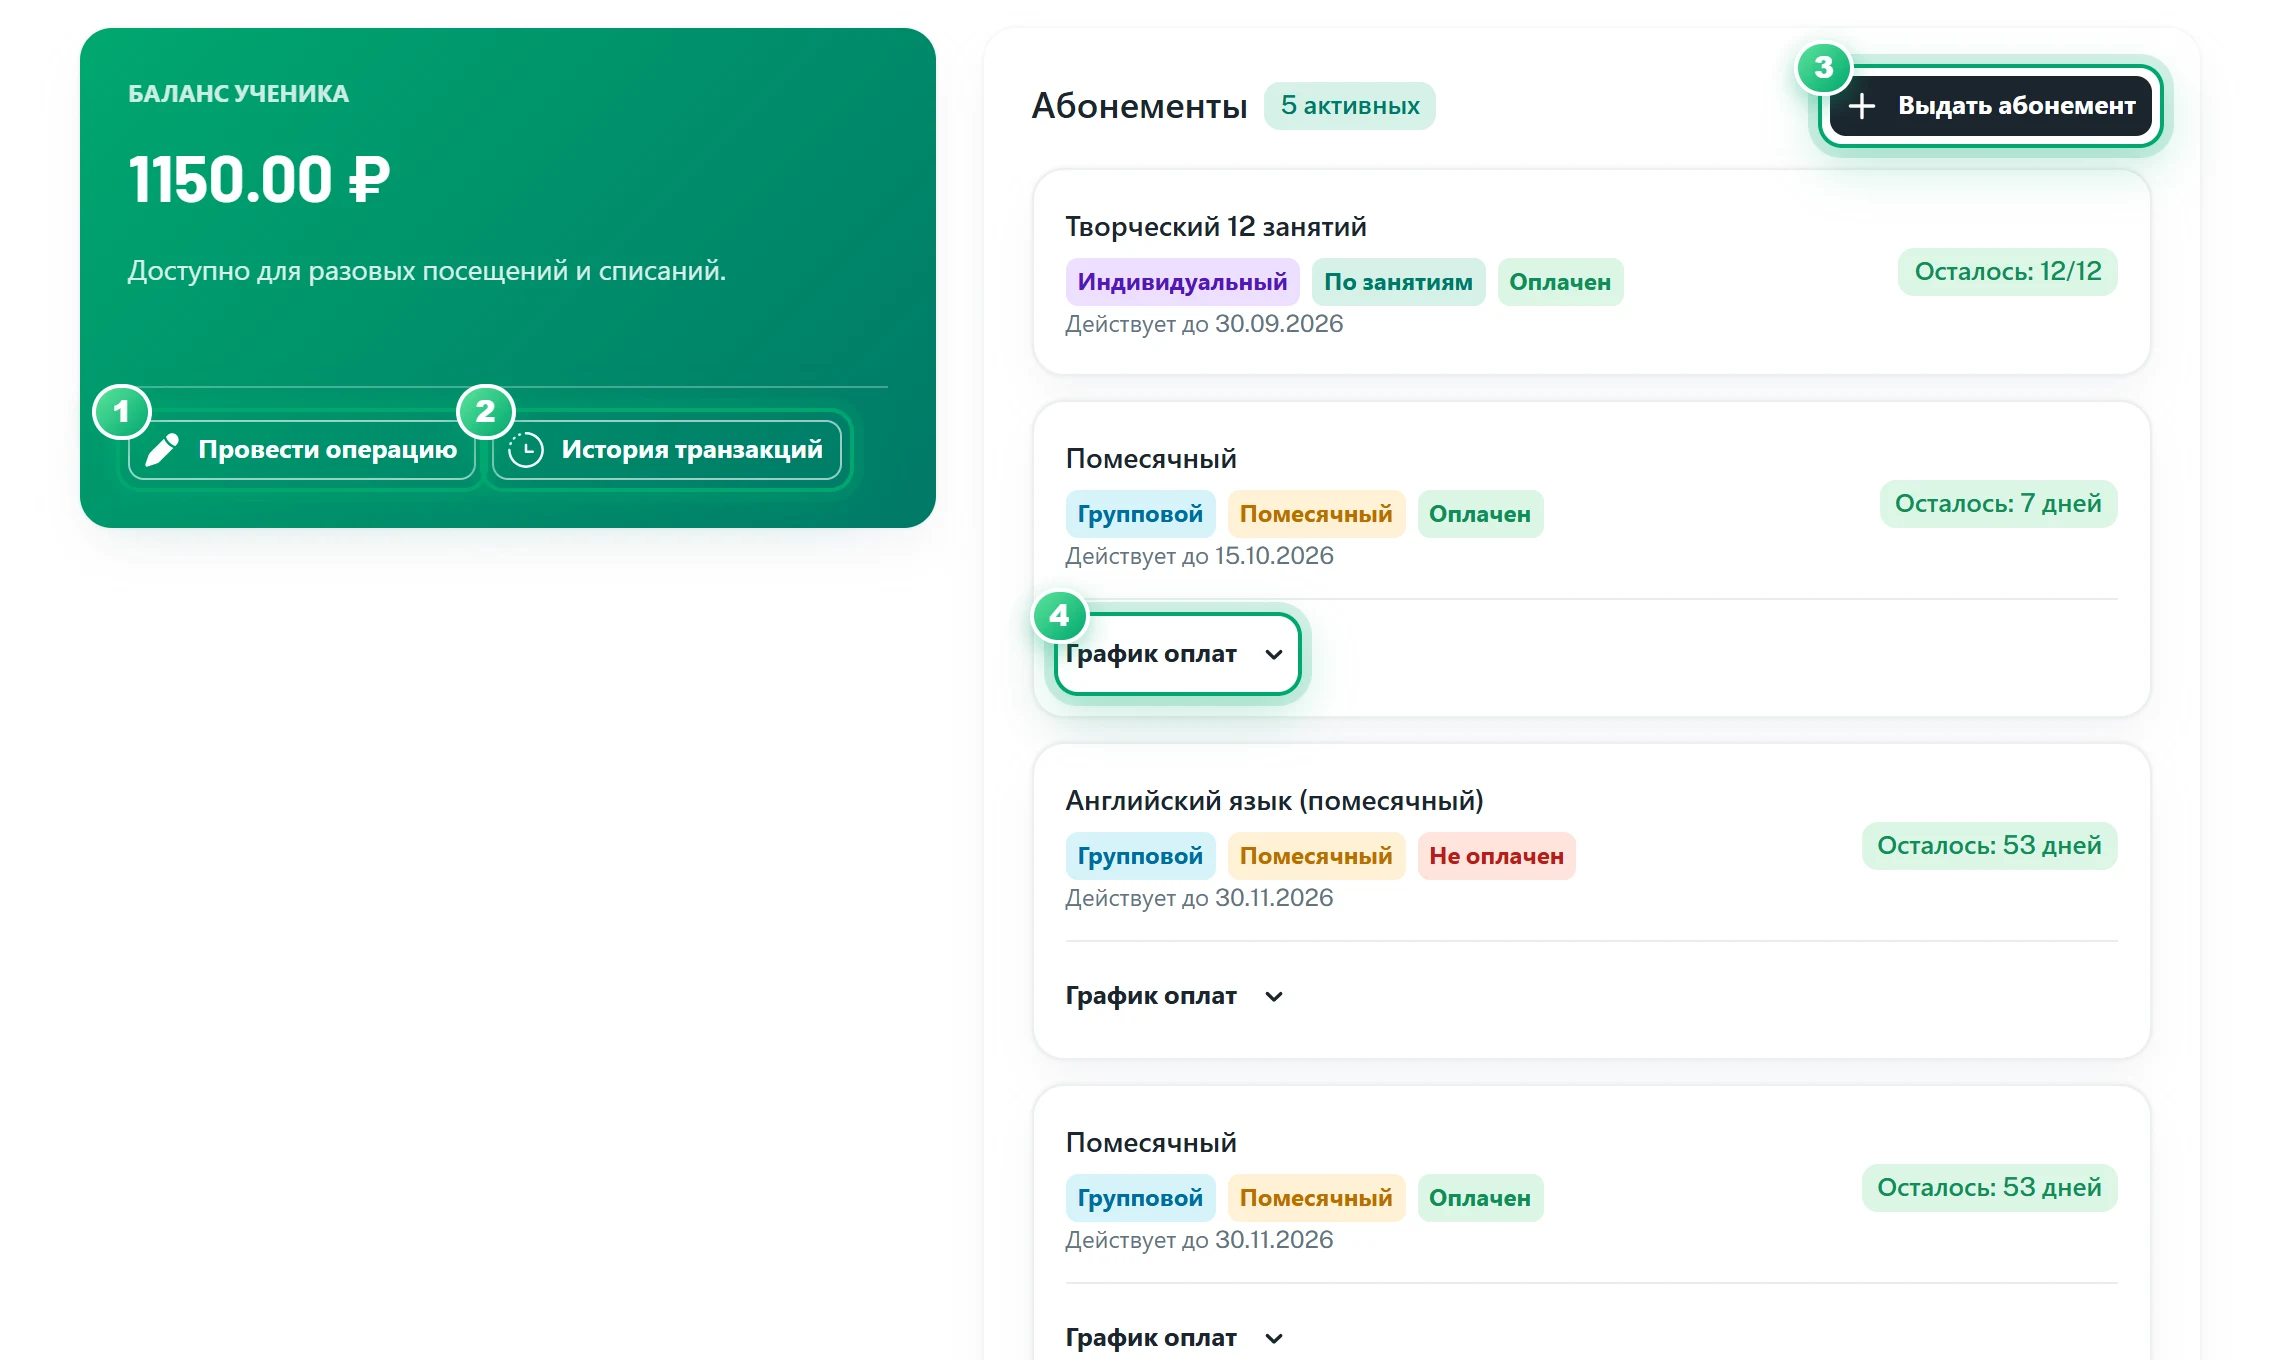Click the Абонементы section heading
Image resolution: width=2280 pixels, height=1360 pixels.
coord(1139,106)
